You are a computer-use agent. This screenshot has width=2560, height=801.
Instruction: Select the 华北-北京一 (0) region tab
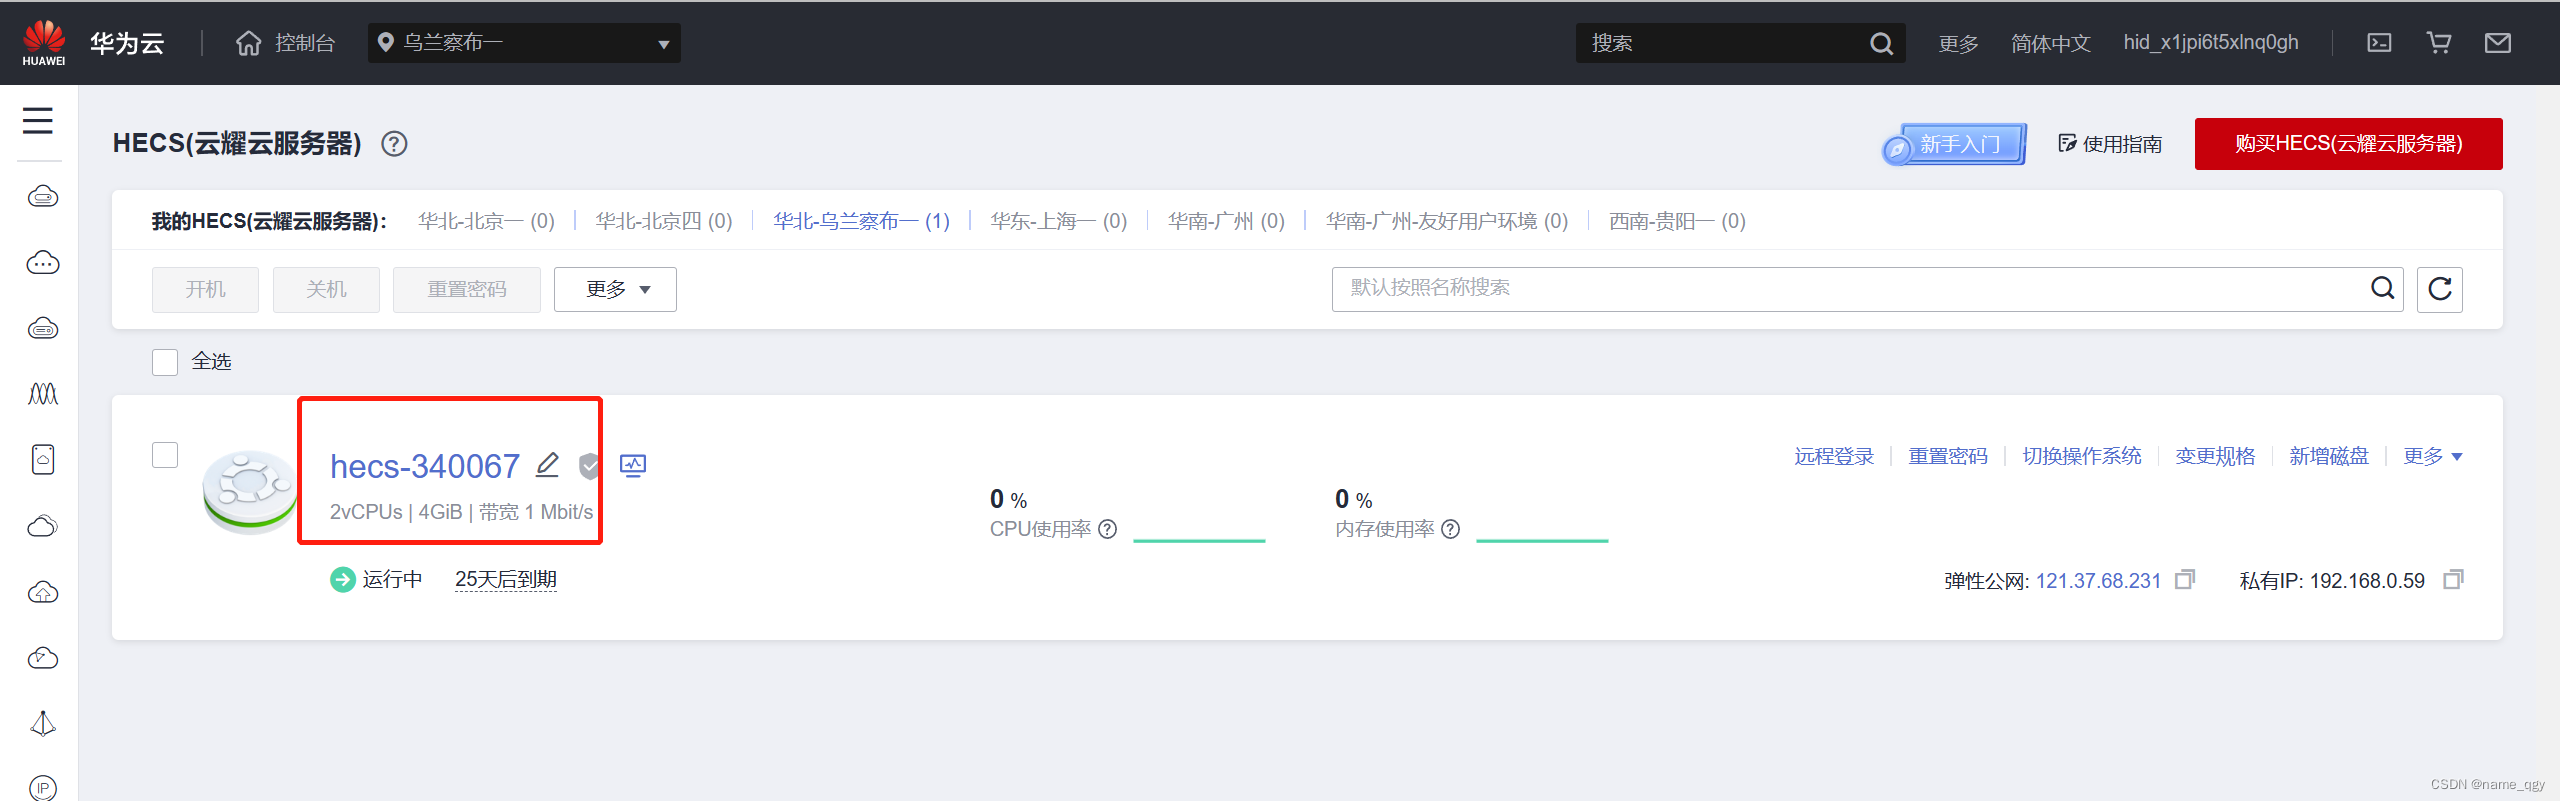486,221
